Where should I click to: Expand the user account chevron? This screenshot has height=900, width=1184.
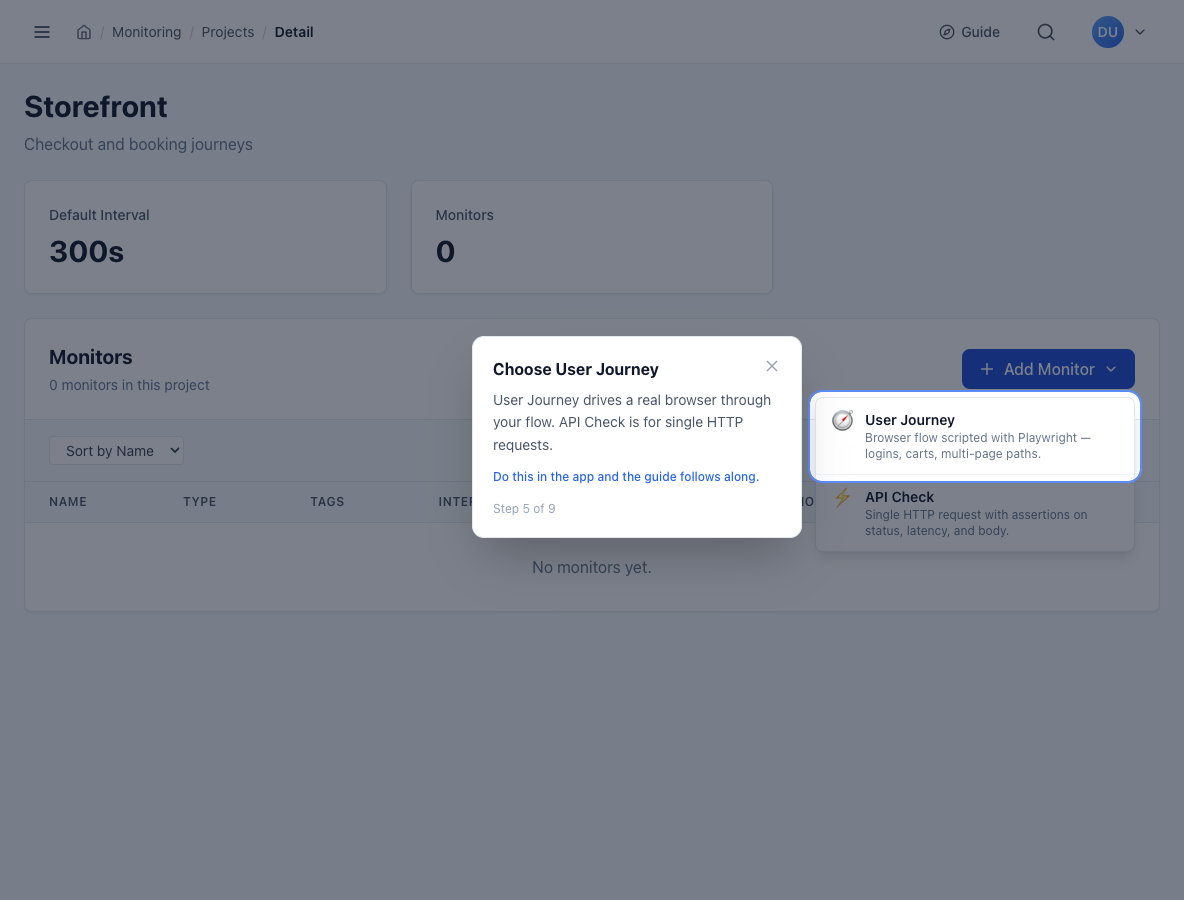pos(1140,32)
